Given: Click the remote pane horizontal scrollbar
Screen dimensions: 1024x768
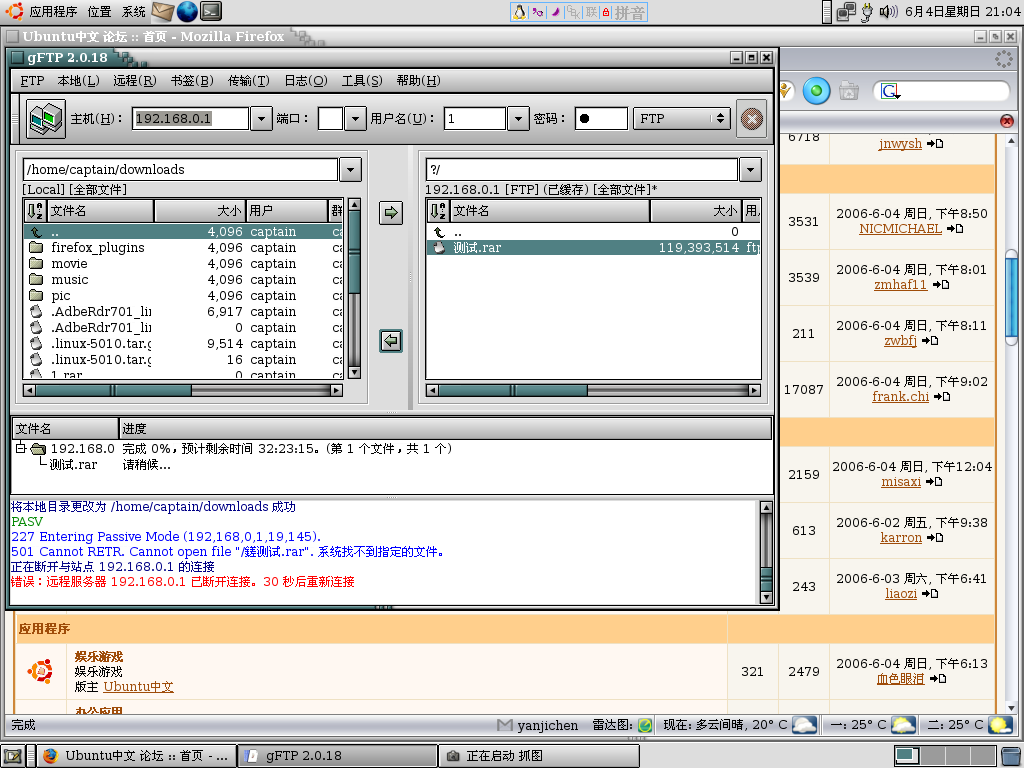Looking at the screenshot, I should (593, 391).
